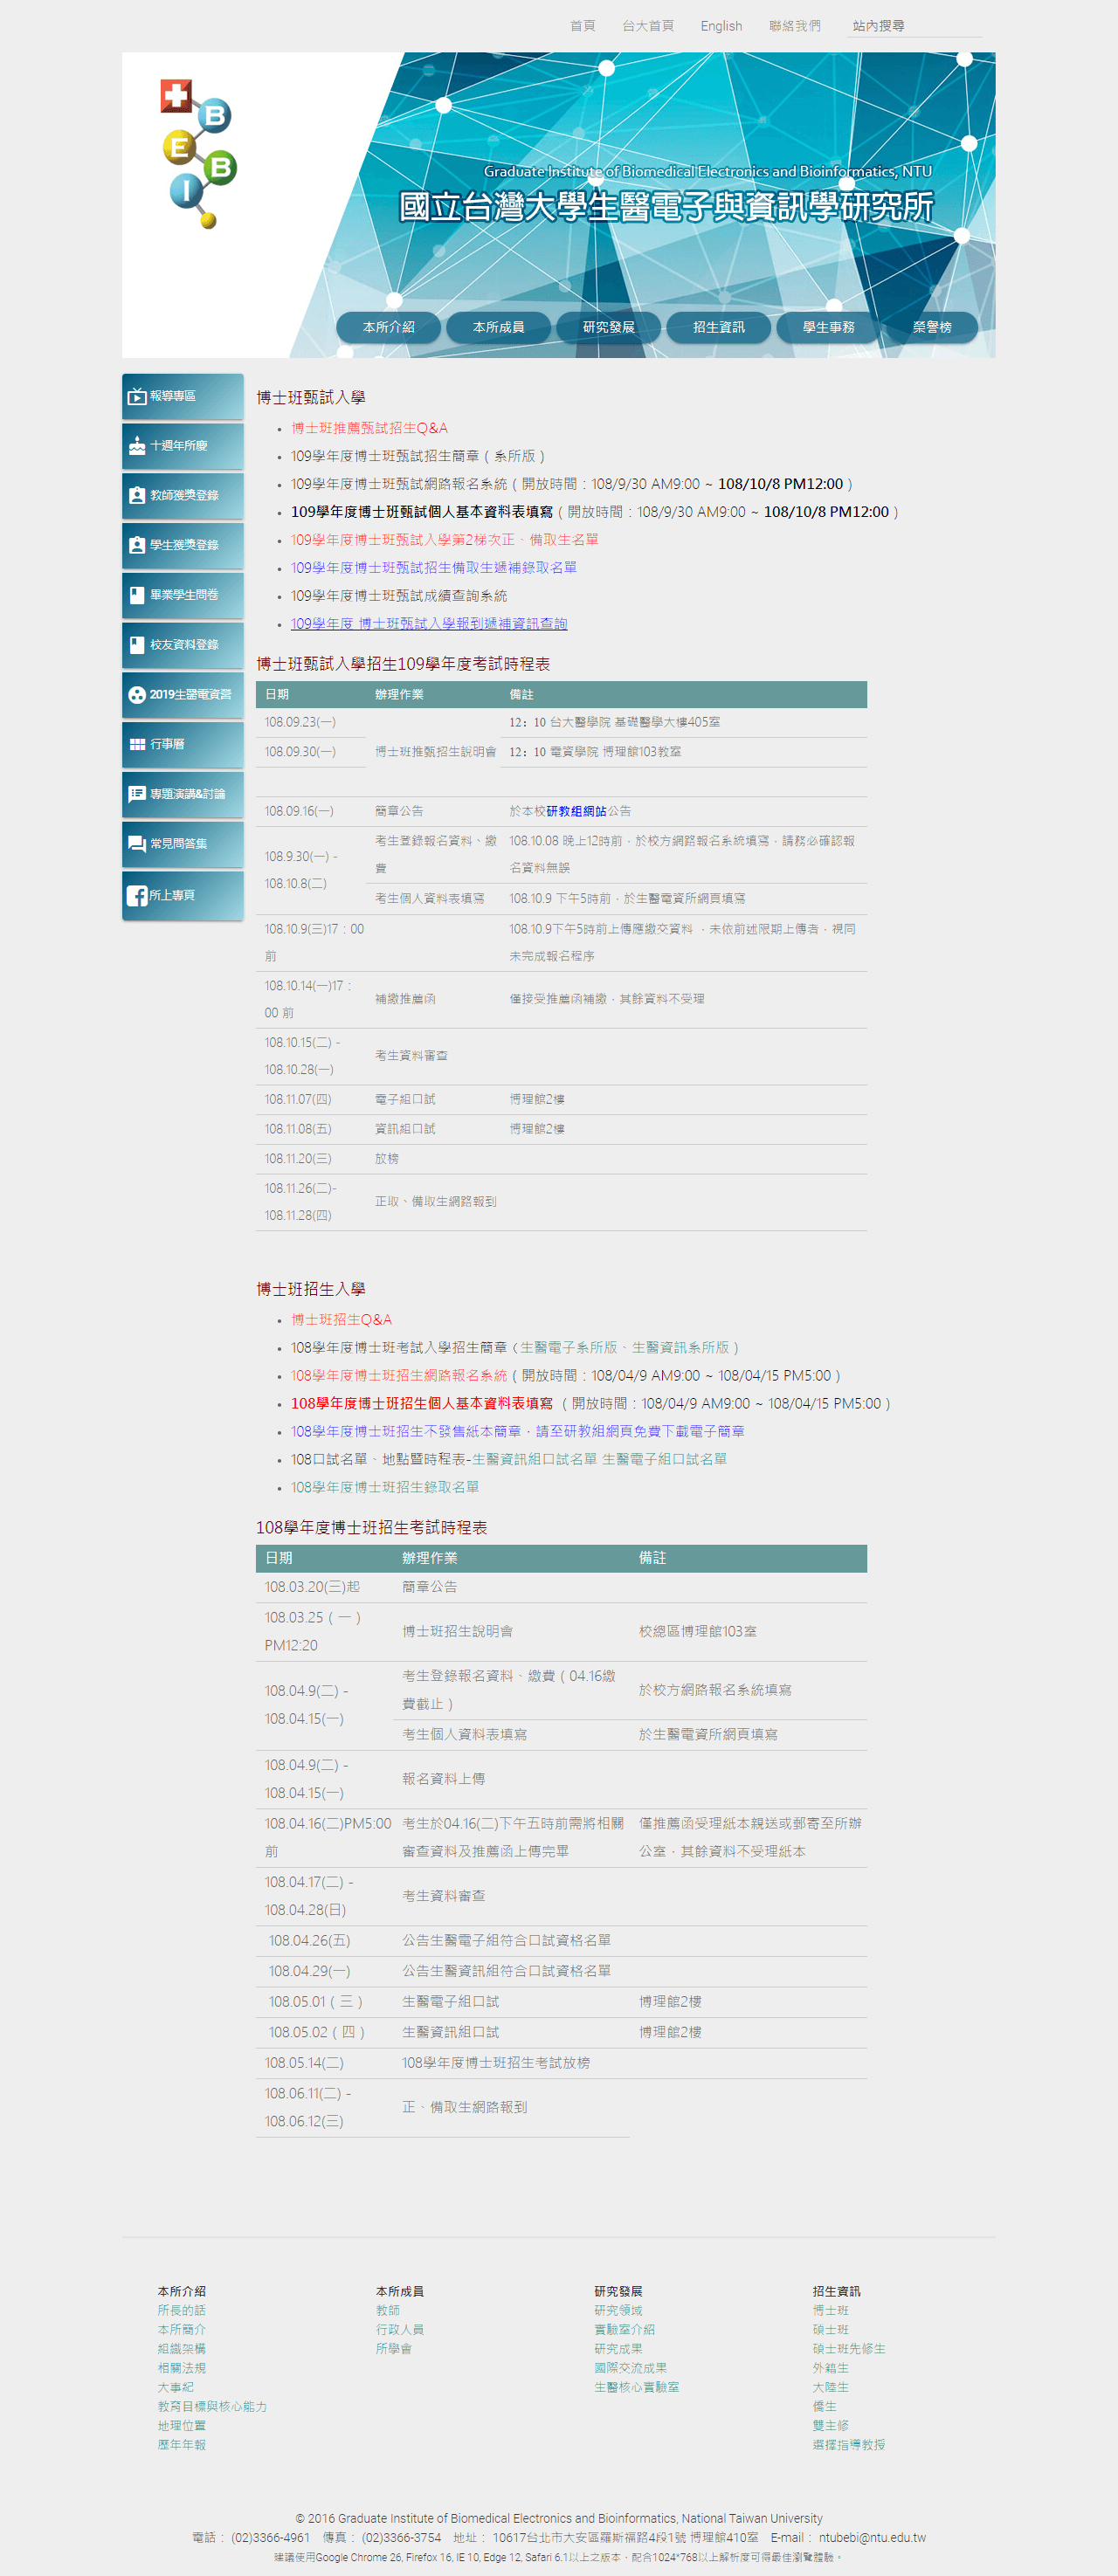Open 108學年度博士班招生個人基本資料表填寫 link
Image resolution: width=1118 pixels, height=2576 pixels.
point(422,1404)
